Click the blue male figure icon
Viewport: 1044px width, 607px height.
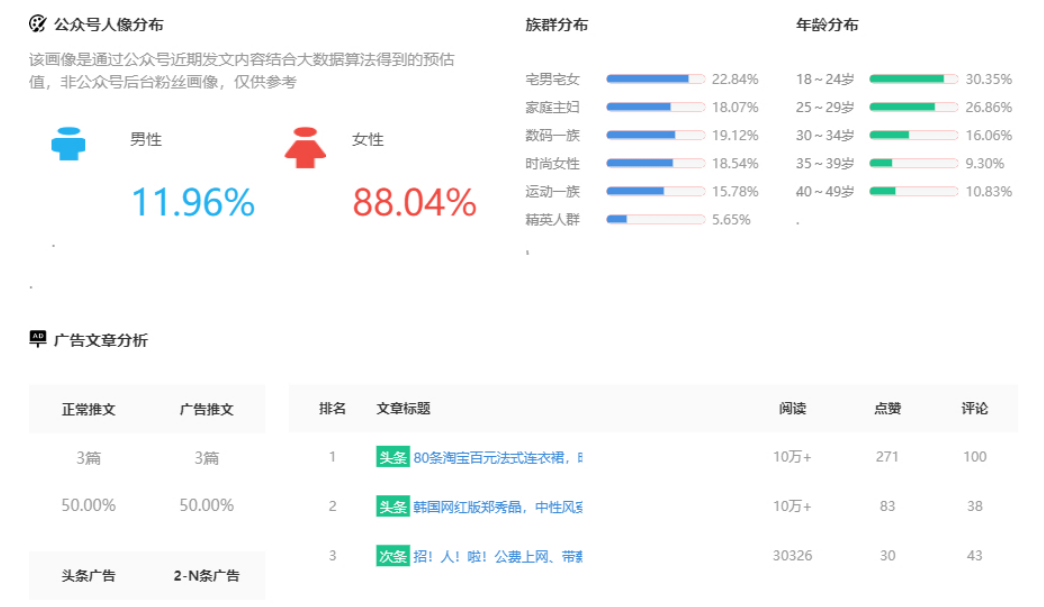click(68, 144)
